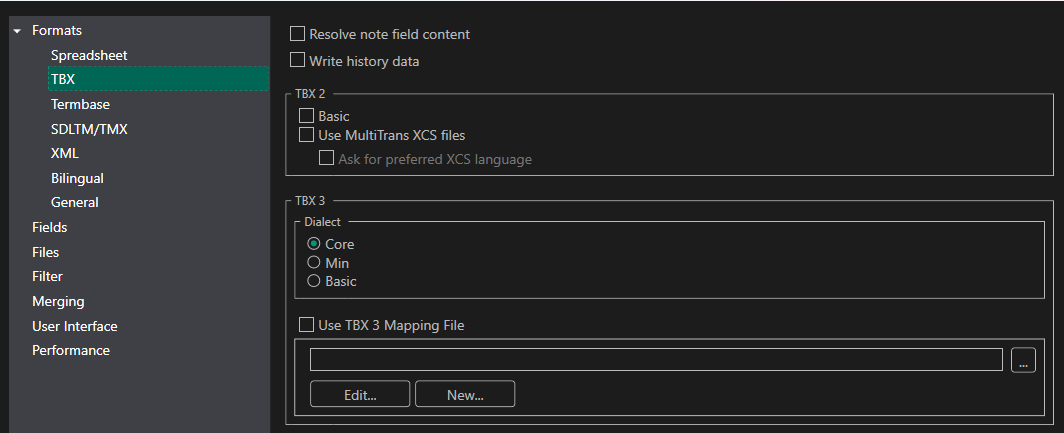The image size is (1064, 433).
Task: Open the User Interface settings page
Action: 75,326
